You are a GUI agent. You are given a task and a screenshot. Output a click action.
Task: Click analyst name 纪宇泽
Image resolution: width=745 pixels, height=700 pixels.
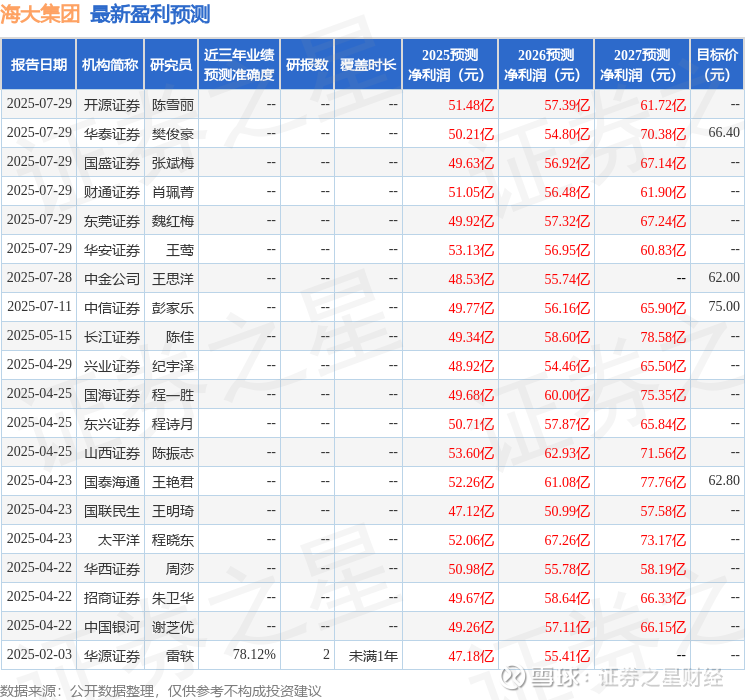click(173, 366)
